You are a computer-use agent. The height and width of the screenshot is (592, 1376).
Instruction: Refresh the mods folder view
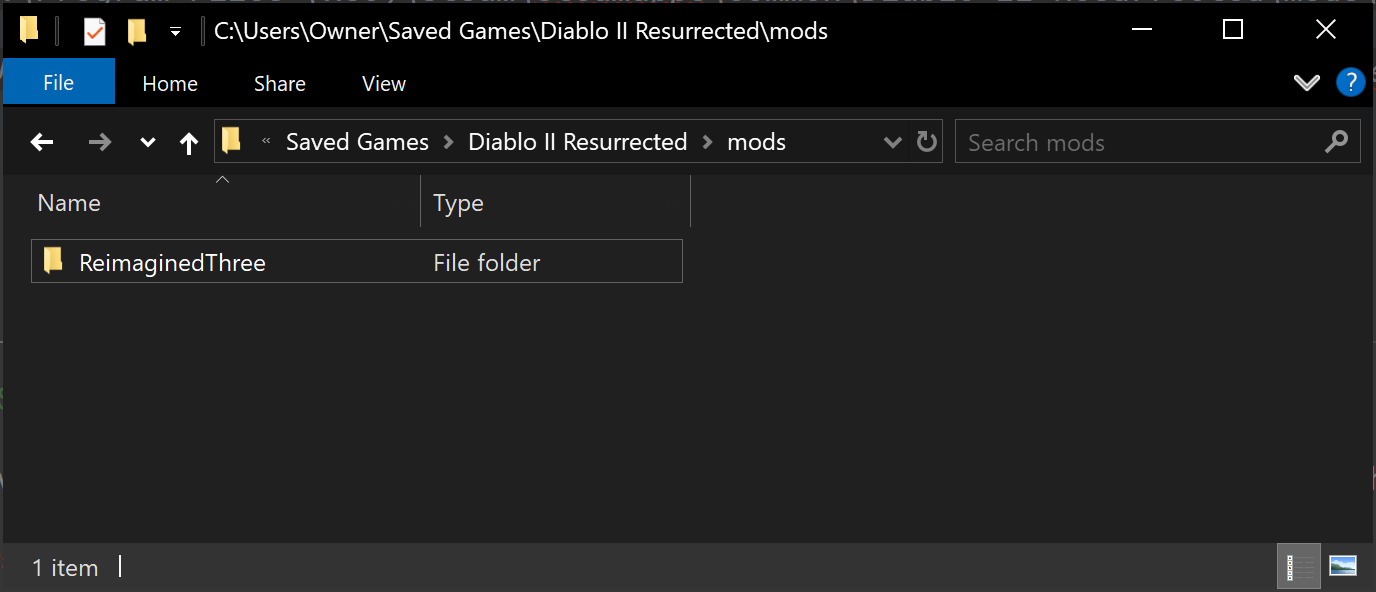point(927,142)
